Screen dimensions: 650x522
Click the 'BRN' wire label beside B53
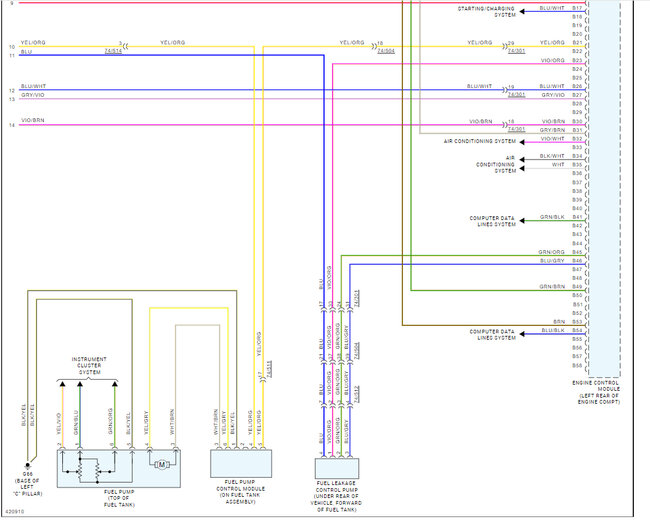point(559,322)
